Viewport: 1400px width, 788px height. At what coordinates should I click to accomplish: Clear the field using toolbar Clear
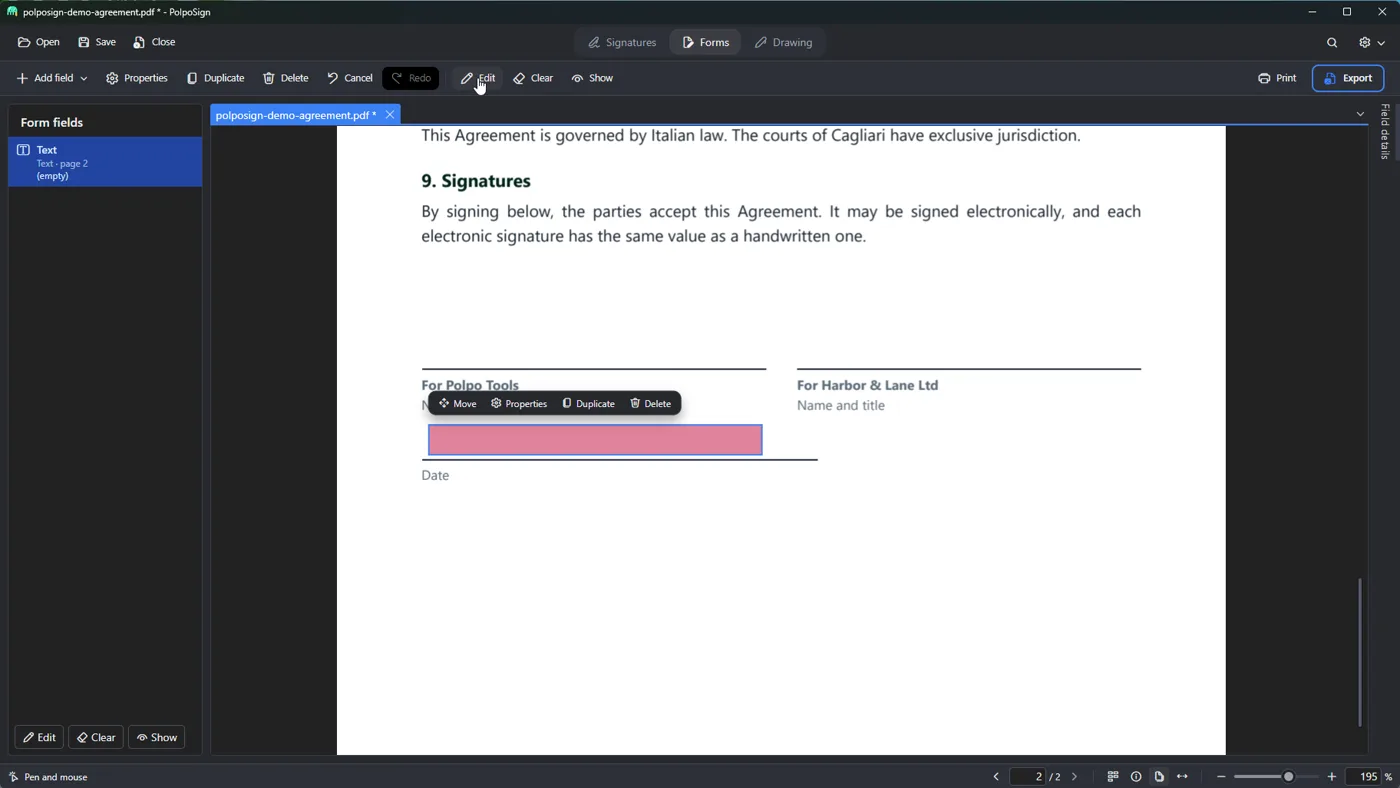(533, 78)
